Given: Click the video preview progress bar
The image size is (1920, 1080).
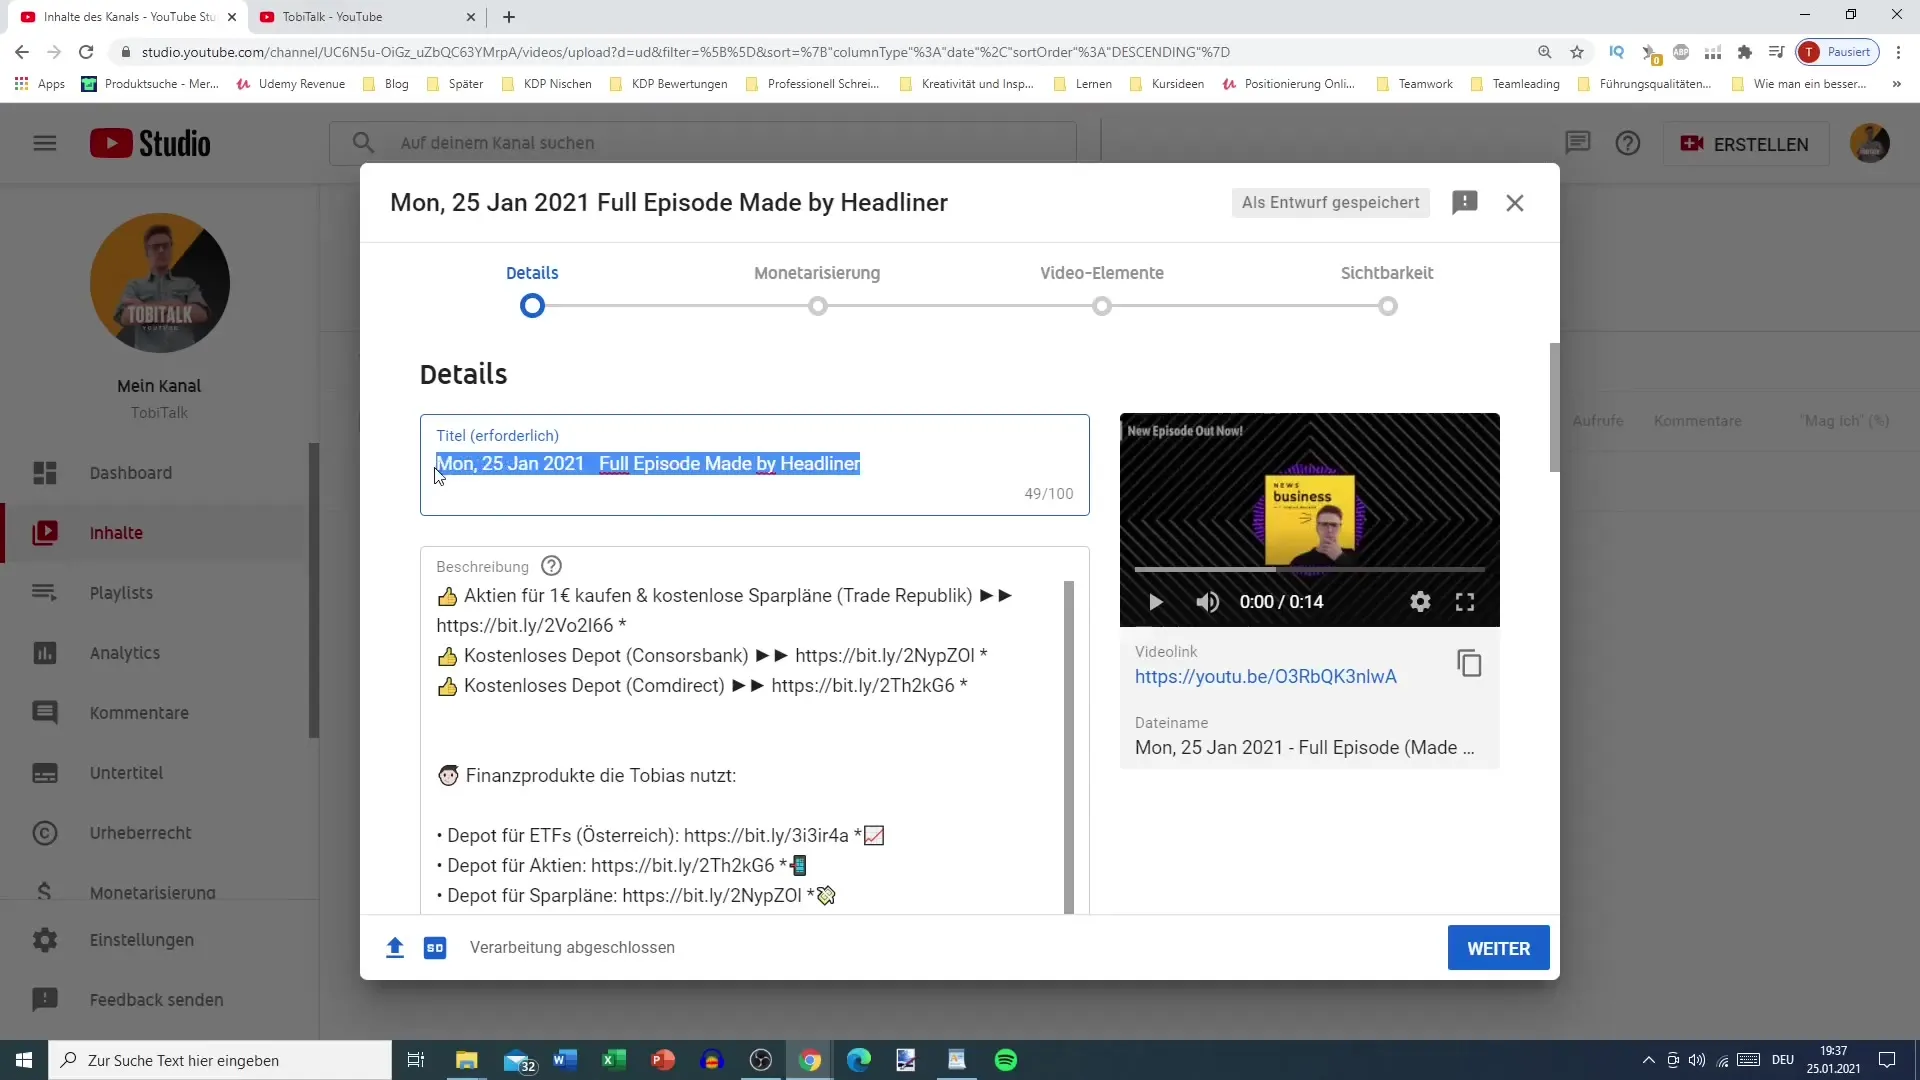Looking at the screenshot, I should pos(1309,569).
